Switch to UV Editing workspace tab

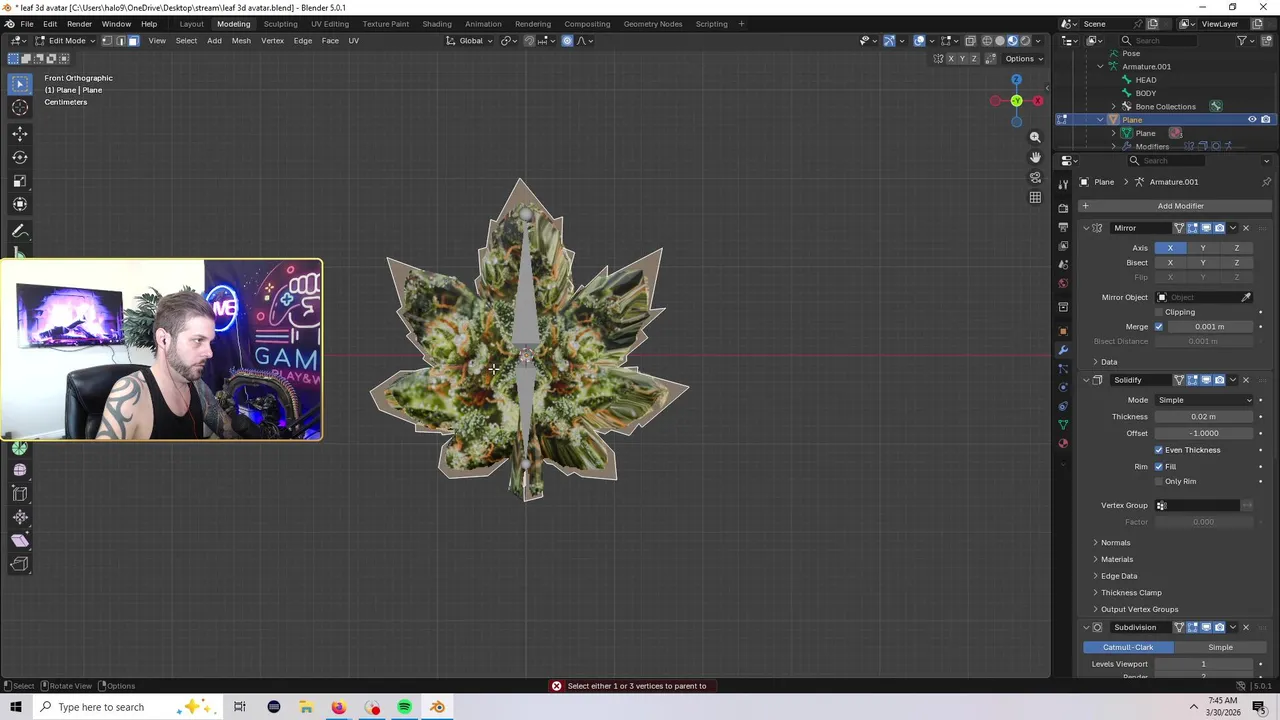(330, 24)
